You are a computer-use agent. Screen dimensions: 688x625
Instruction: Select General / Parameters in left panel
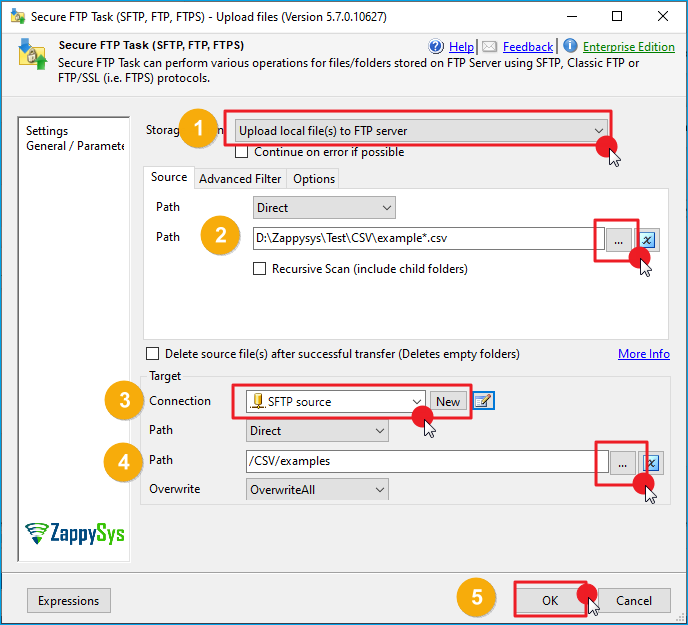[75, 146]
